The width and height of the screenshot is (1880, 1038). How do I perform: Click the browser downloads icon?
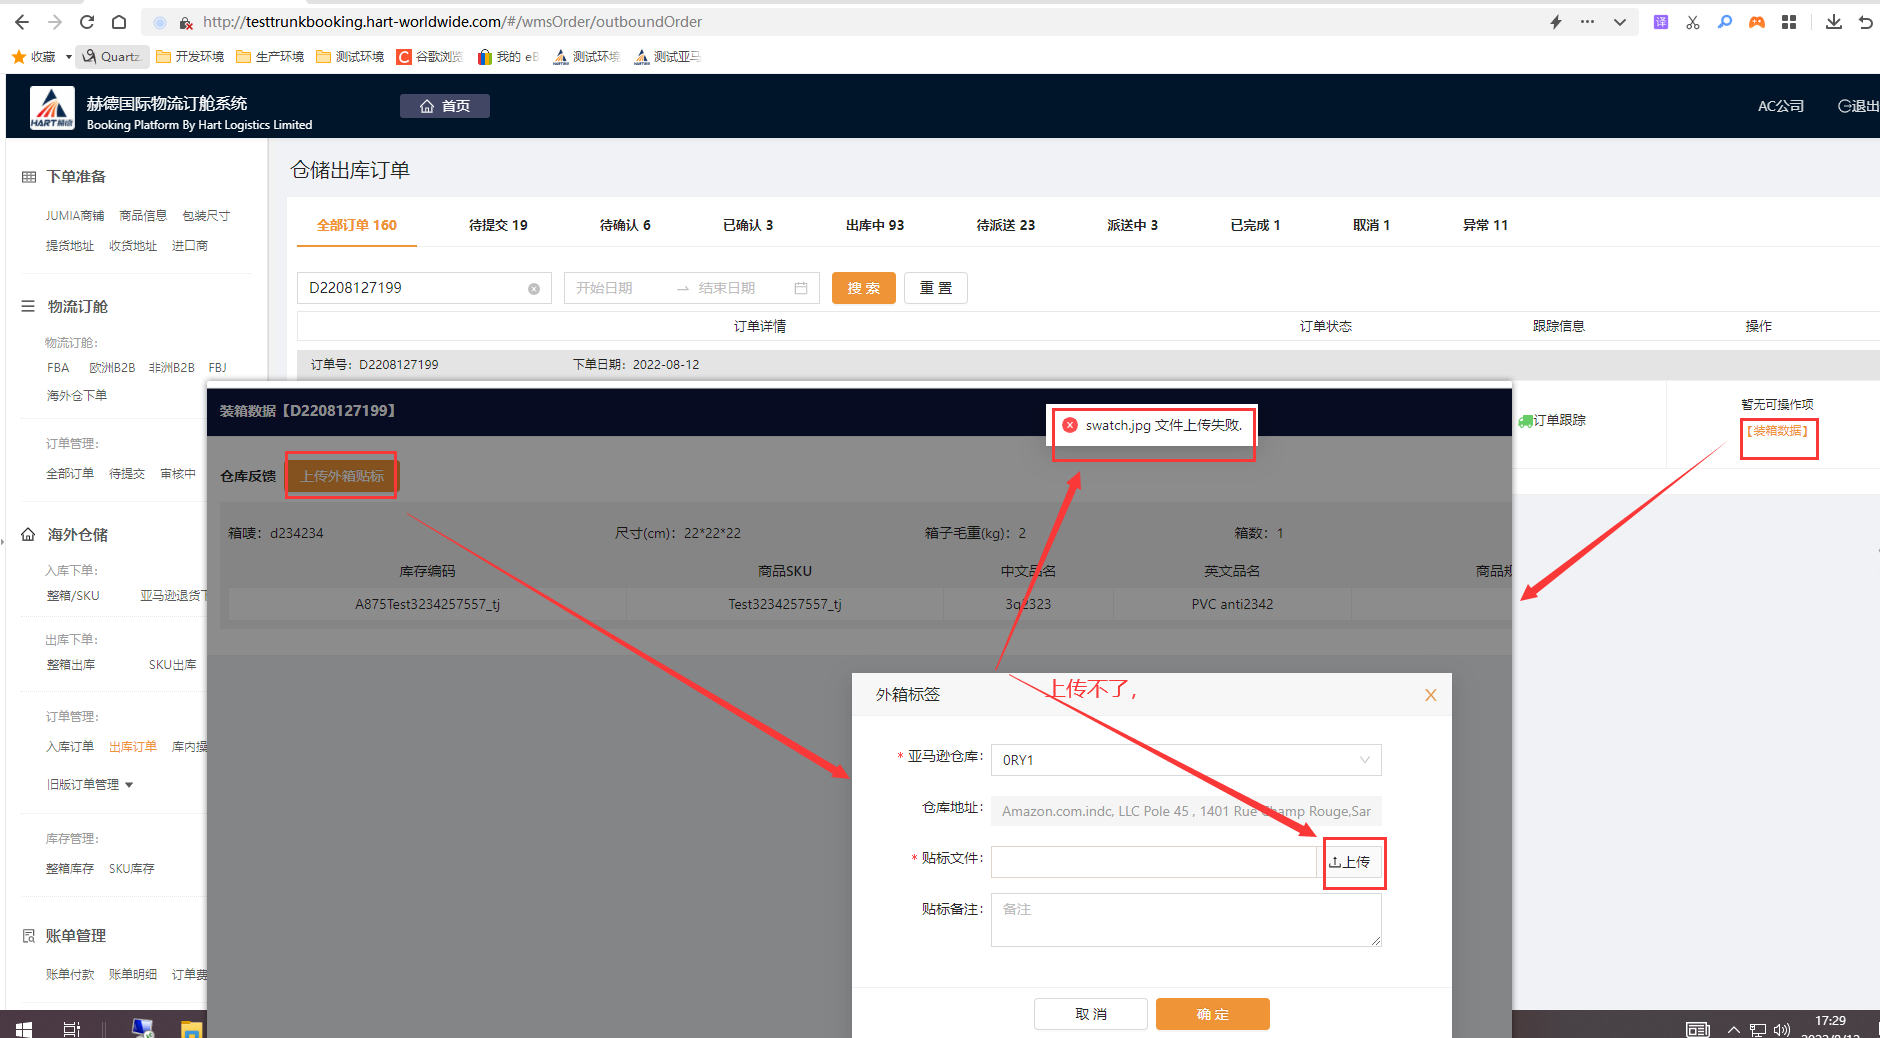coord(1833,22)
